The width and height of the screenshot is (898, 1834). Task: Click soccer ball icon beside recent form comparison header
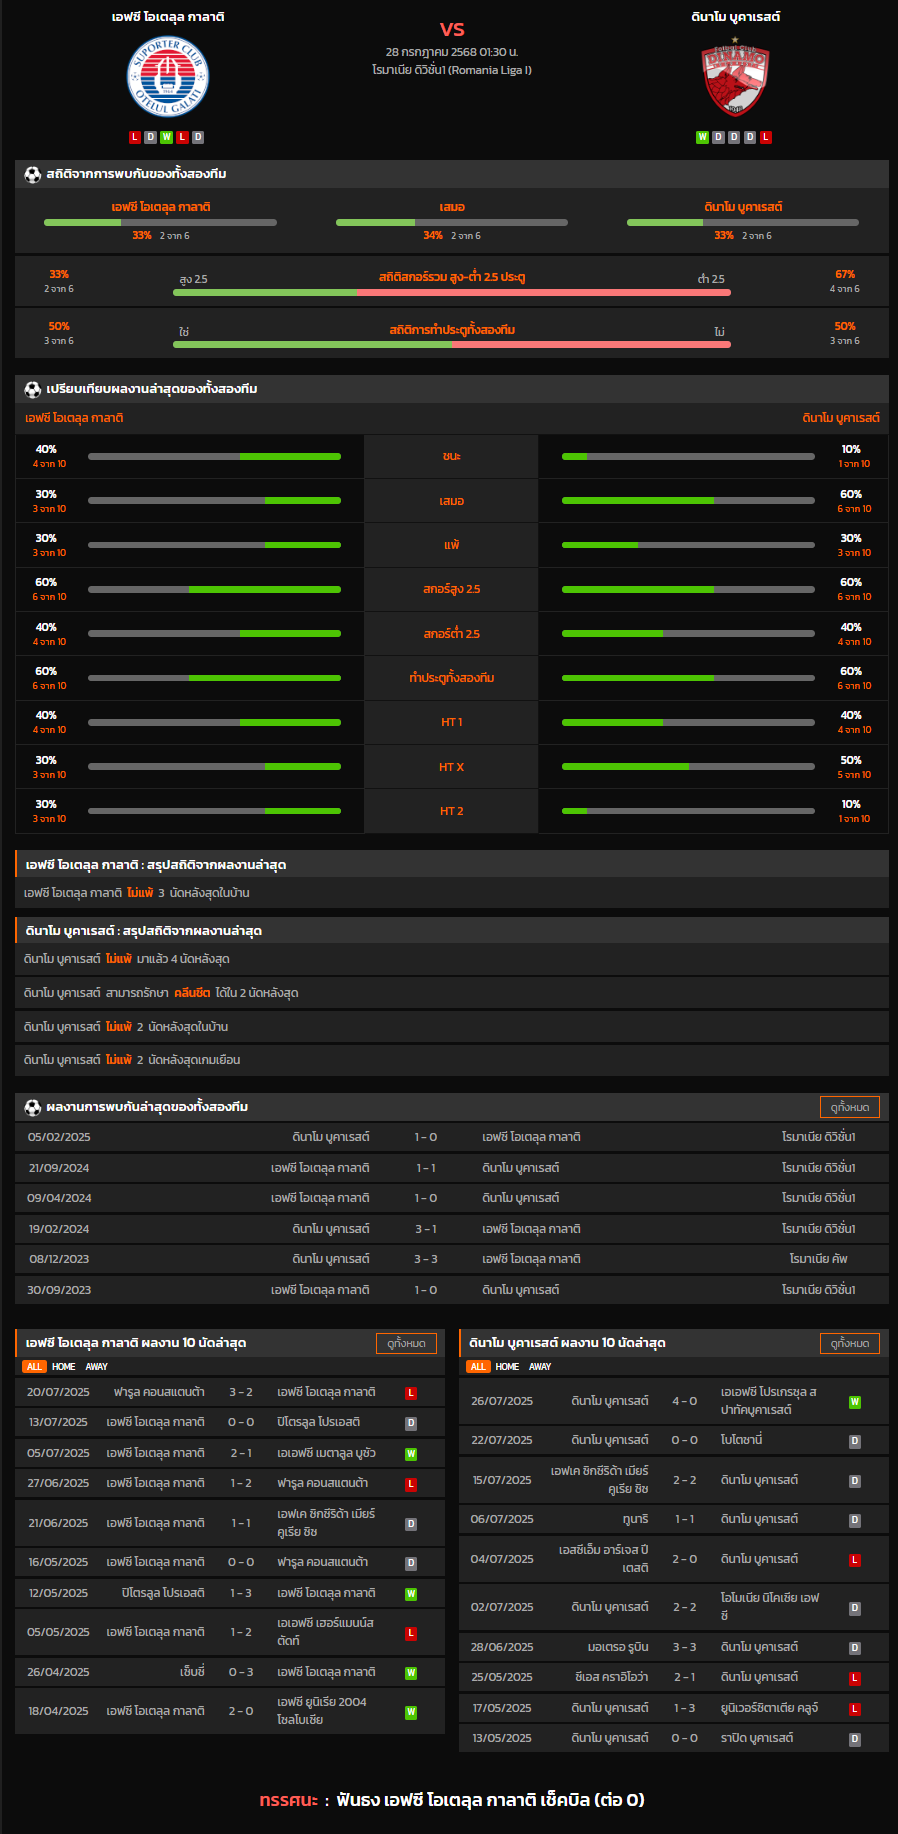click(33, 389)
